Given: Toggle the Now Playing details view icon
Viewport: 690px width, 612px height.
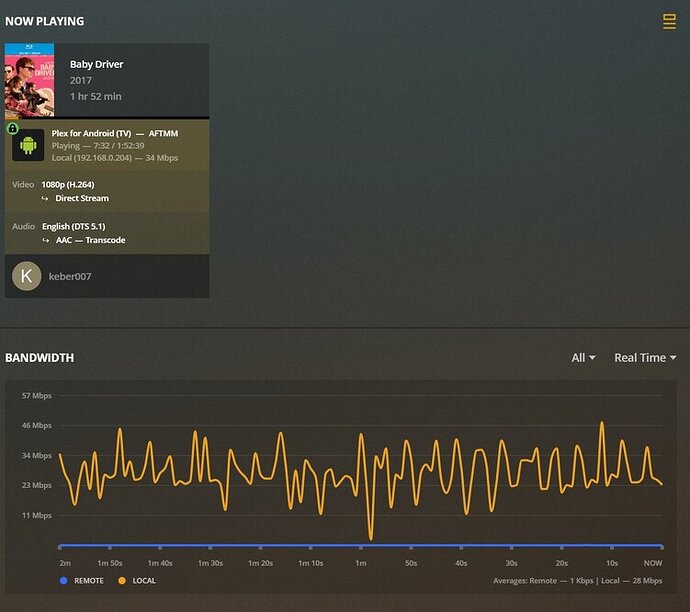Looking at the screenshot, I should pos(669,22).
